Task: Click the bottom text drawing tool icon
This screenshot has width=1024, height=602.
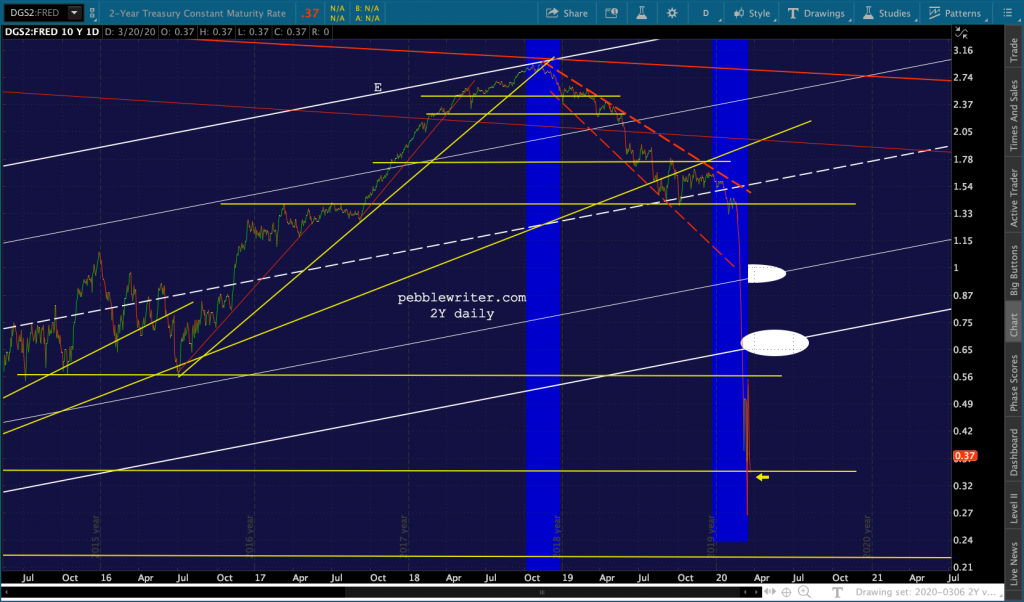Action: [837, 592]
